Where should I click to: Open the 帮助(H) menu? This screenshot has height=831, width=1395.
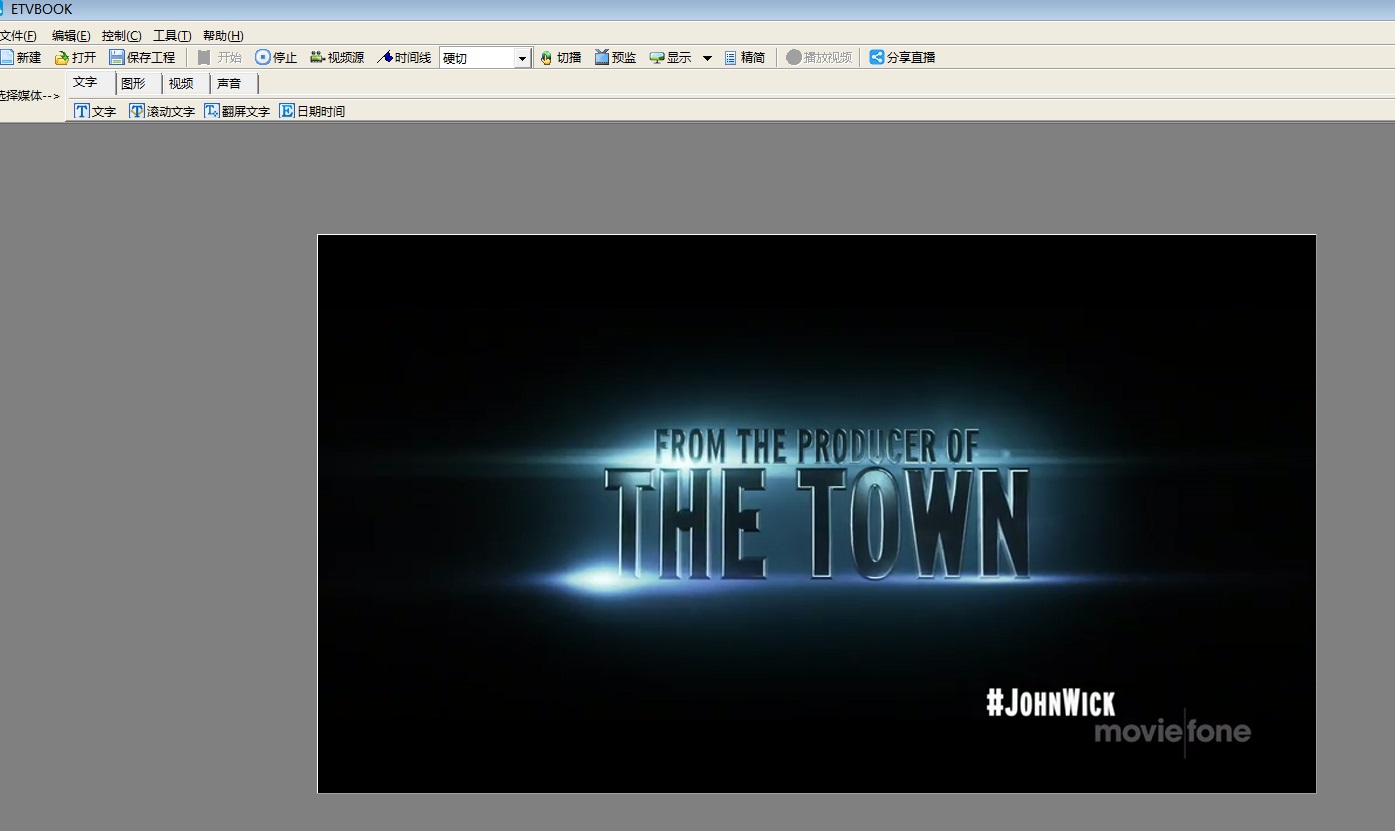(x=223, y=36)
